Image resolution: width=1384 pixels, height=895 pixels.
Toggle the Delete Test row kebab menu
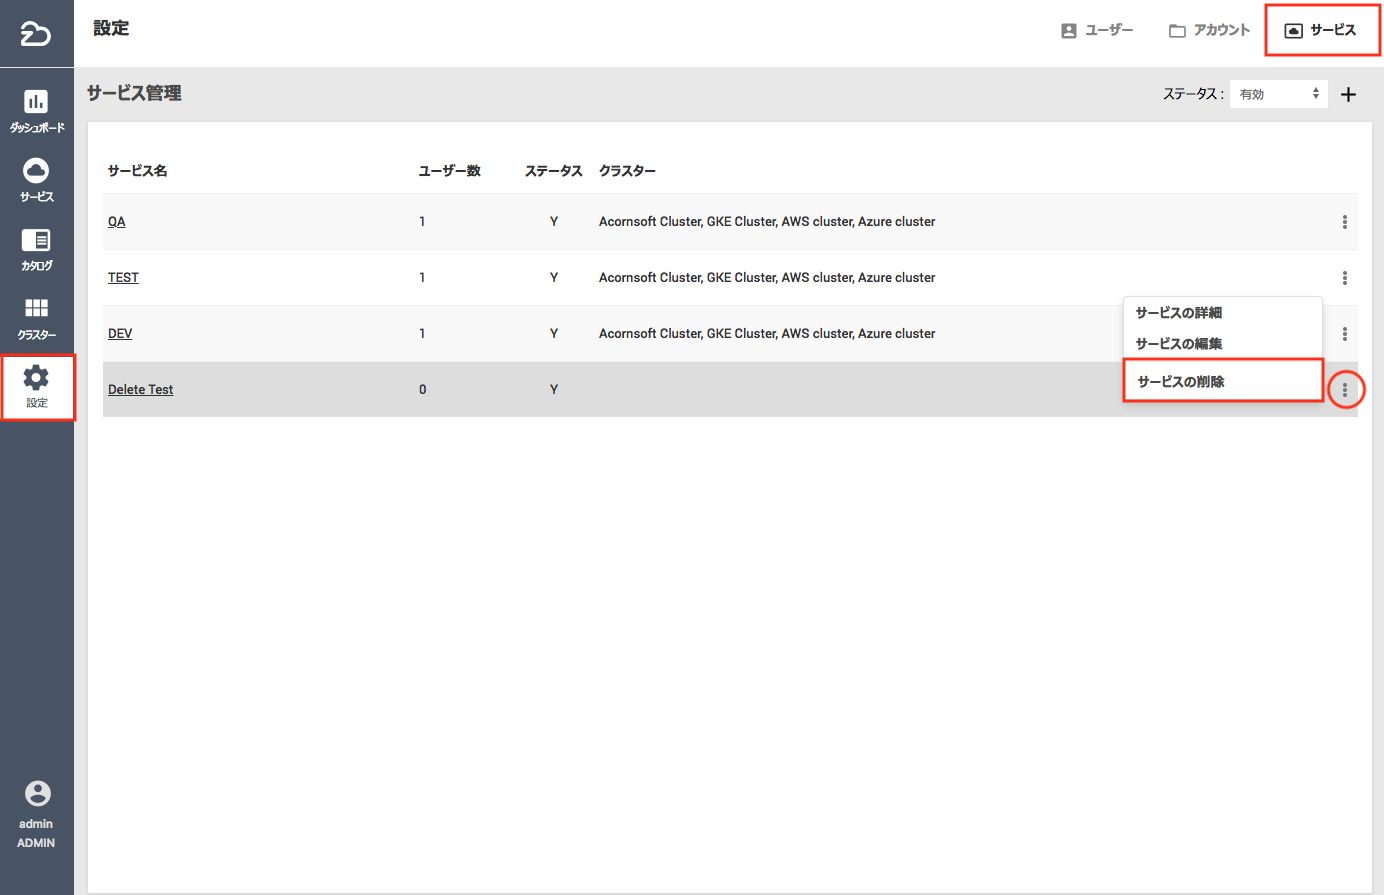point(1345,390)
